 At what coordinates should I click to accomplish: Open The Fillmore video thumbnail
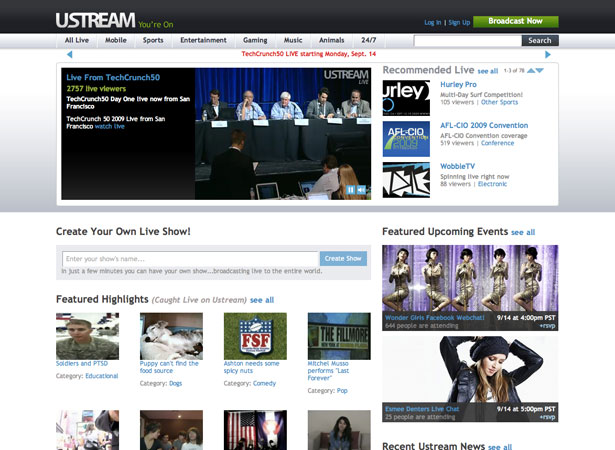tap(339, 336)
